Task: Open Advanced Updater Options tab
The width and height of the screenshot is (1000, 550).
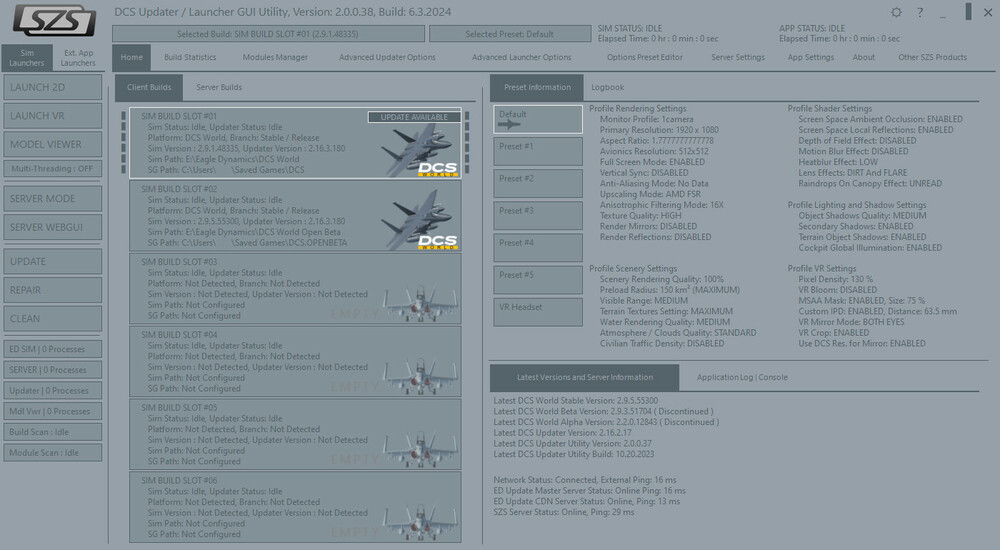Action: tap(387, 57)
